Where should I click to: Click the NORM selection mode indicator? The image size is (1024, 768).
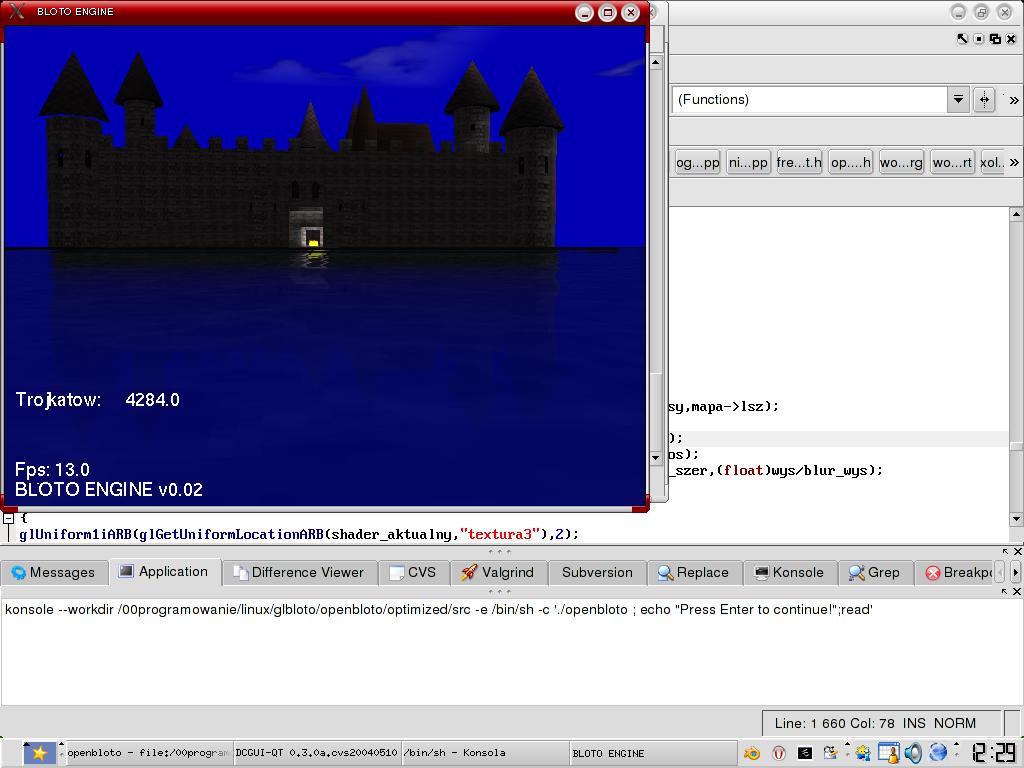pos(955,724)
